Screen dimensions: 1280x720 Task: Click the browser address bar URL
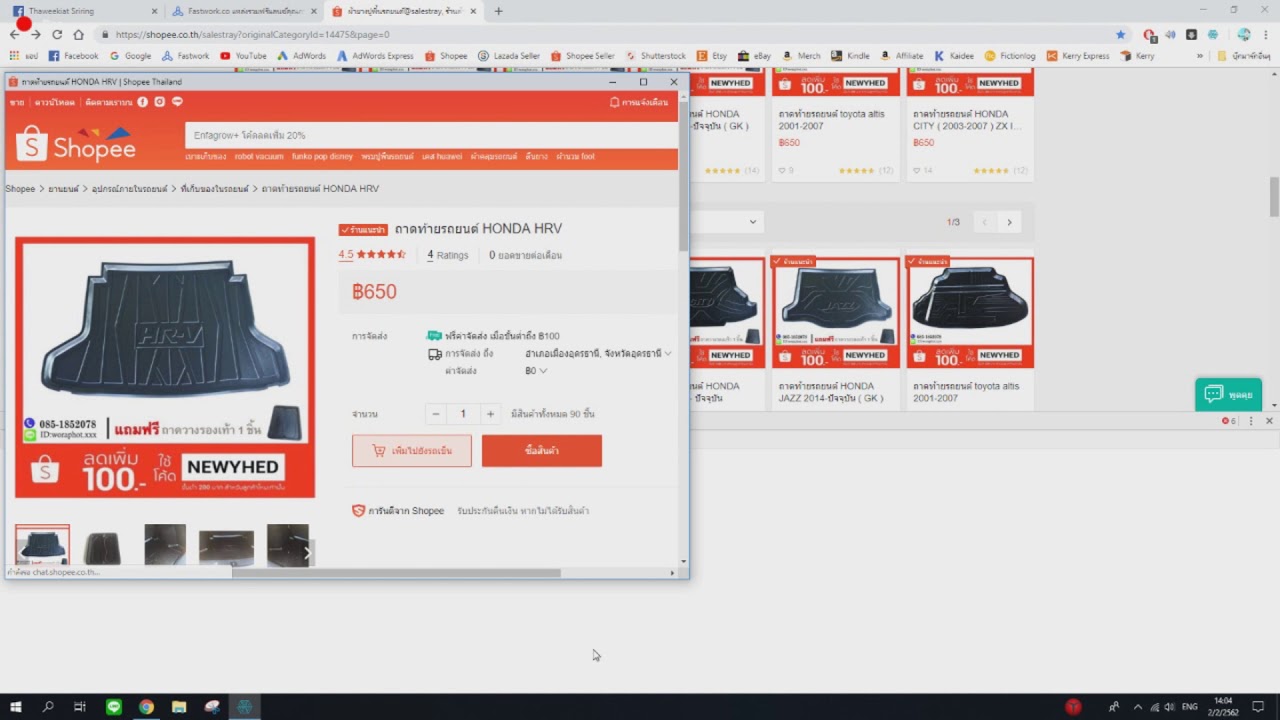click(x=252, y=34)
